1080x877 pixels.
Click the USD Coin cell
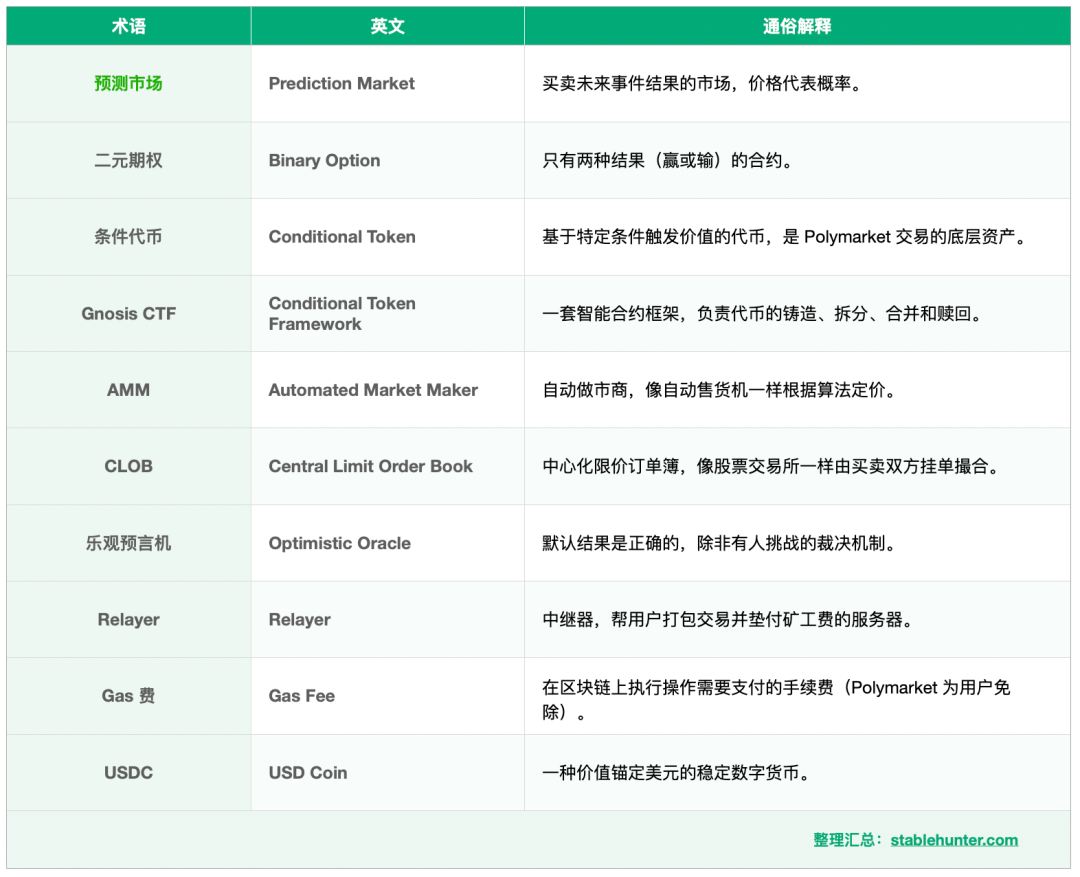pyautogui.click(x=307, y=772)
